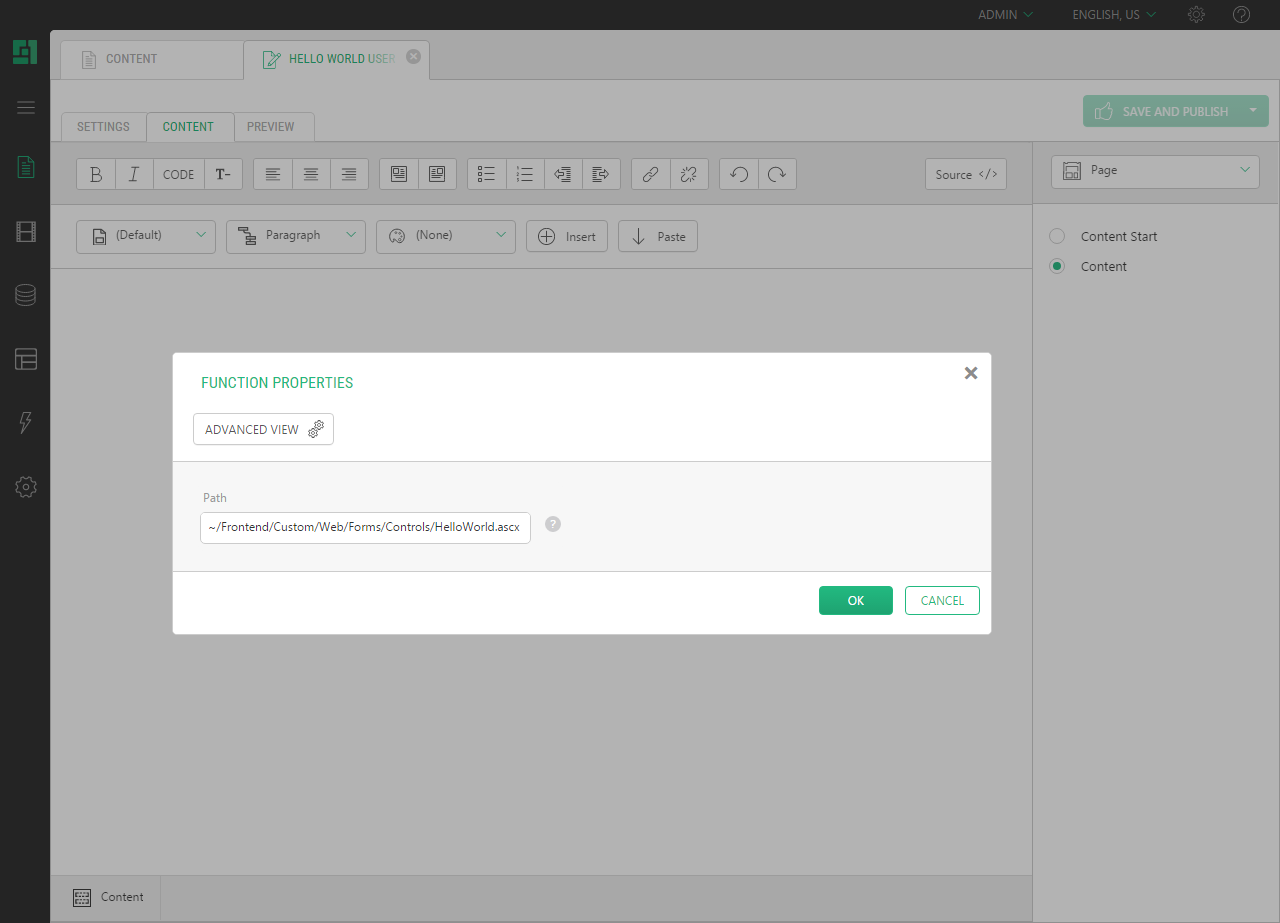Close the Function Properties dialog
This screenshot has width=1280, height=923.
coord(970,373)
